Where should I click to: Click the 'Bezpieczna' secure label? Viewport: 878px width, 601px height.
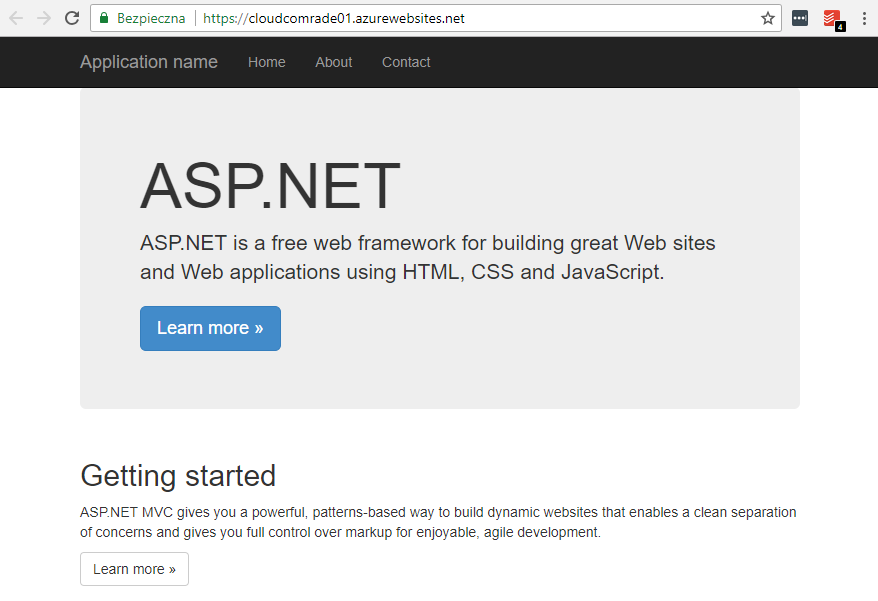pos(151,18)
